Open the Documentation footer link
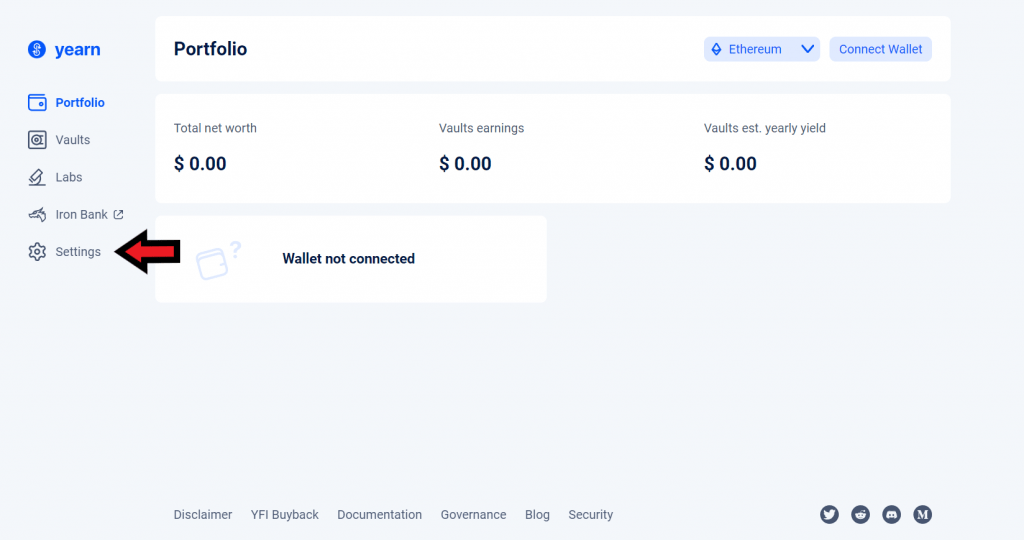The width and height of the screenshot is (1024, 540). pos(379,515)
